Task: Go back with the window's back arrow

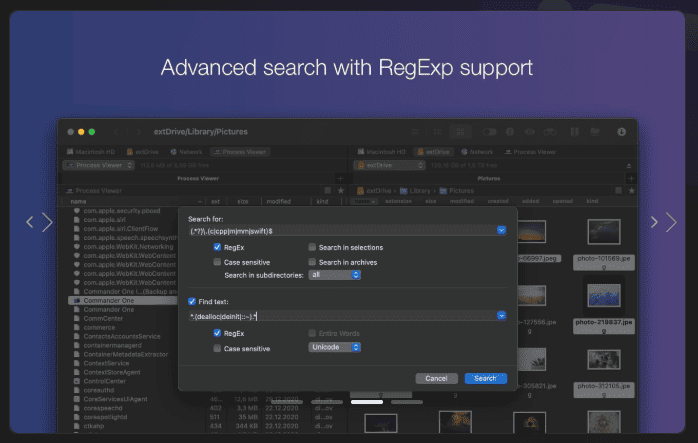Action: point(116,132)
